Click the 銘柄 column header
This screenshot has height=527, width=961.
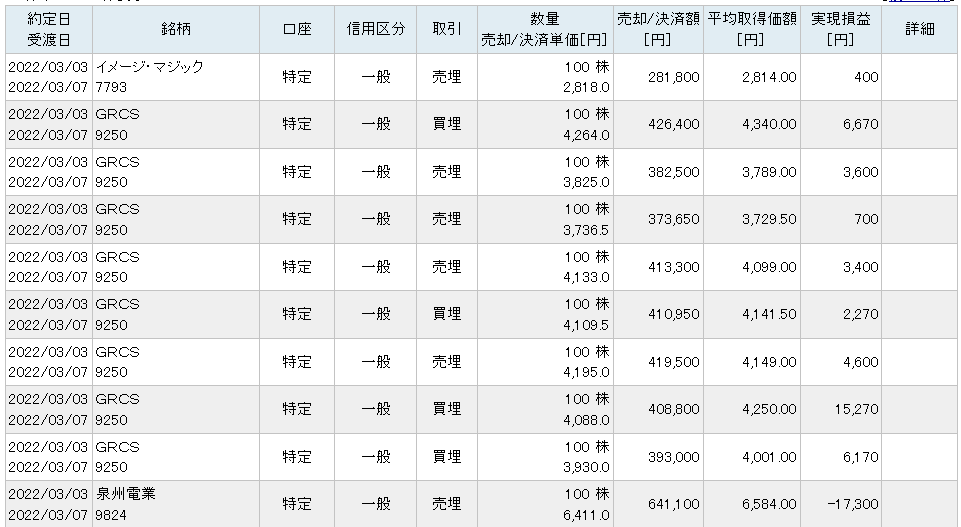(x=176, y=29)
